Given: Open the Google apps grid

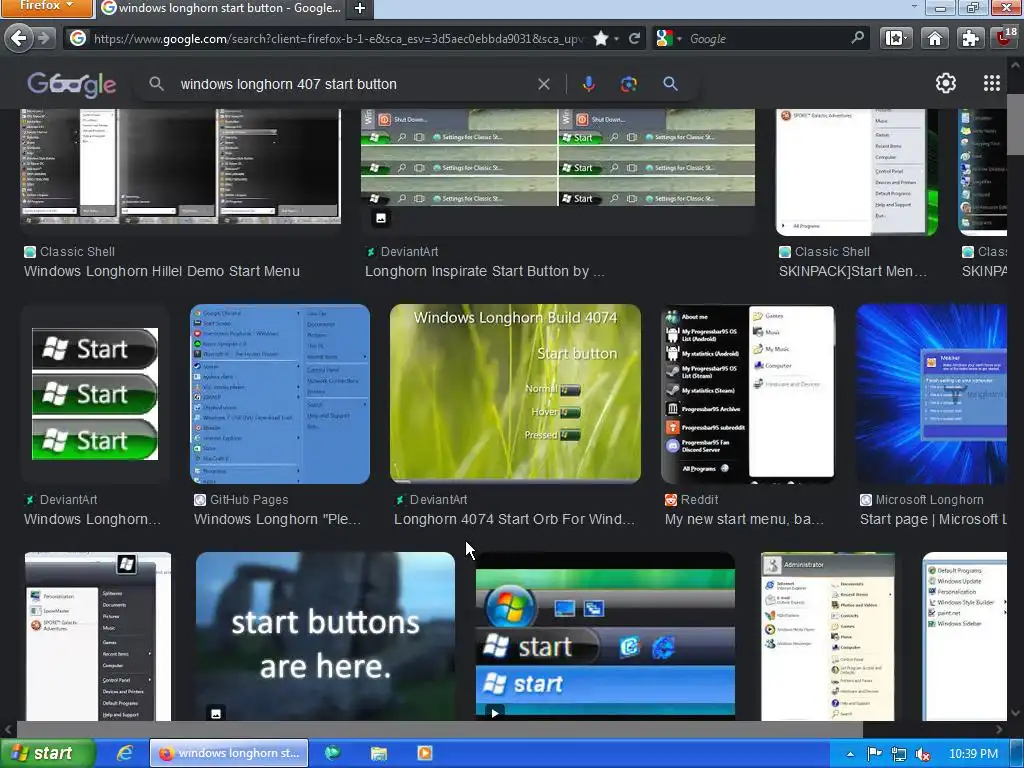Looking at the screenshot, I should coord(991,83).
